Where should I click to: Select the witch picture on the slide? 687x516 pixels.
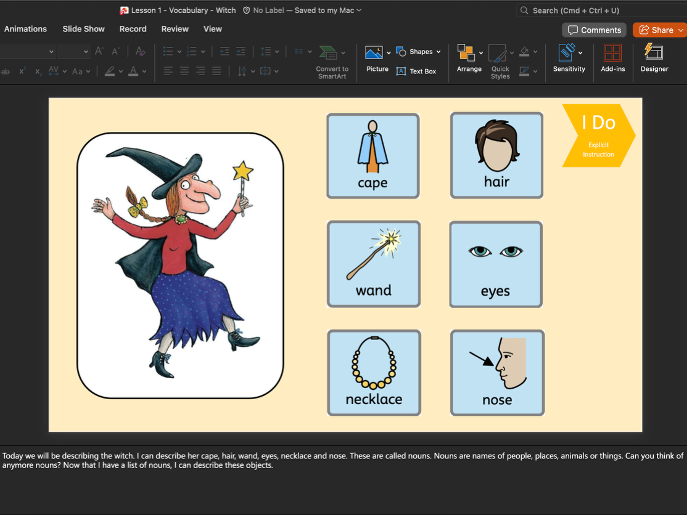click(180, 265)
